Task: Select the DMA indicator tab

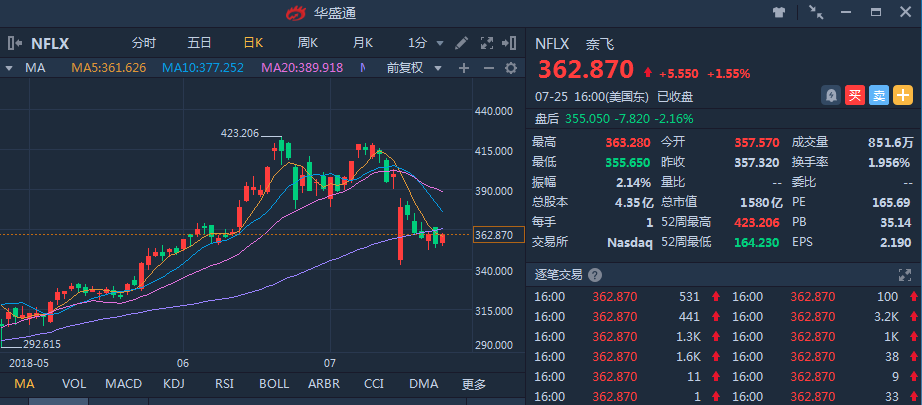Action: point(424,384)
